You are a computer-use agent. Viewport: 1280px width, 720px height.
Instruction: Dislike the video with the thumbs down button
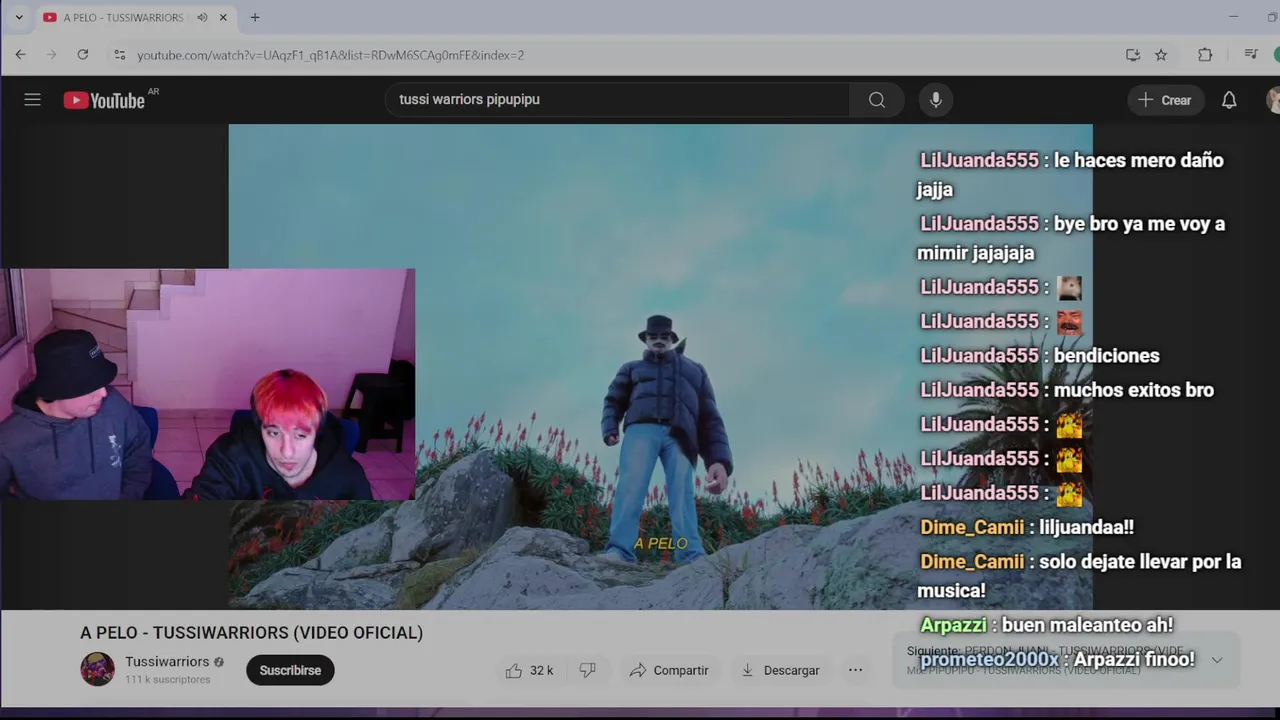click(588, 670)
